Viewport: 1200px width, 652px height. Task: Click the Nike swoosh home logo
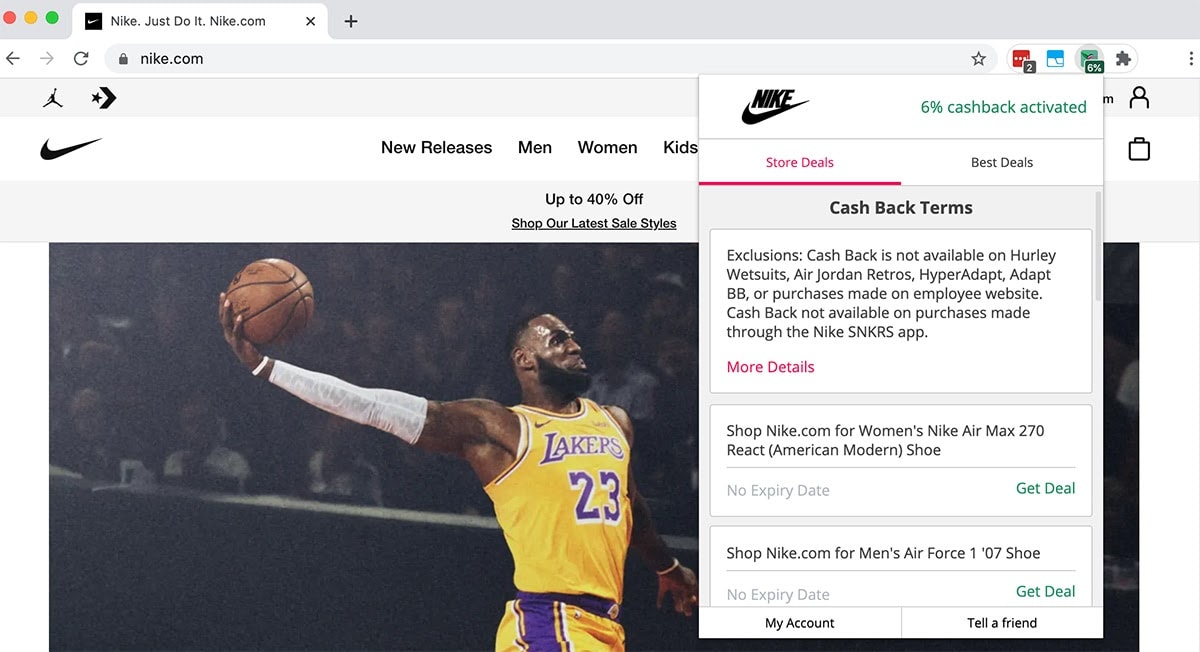coord(71,149)
